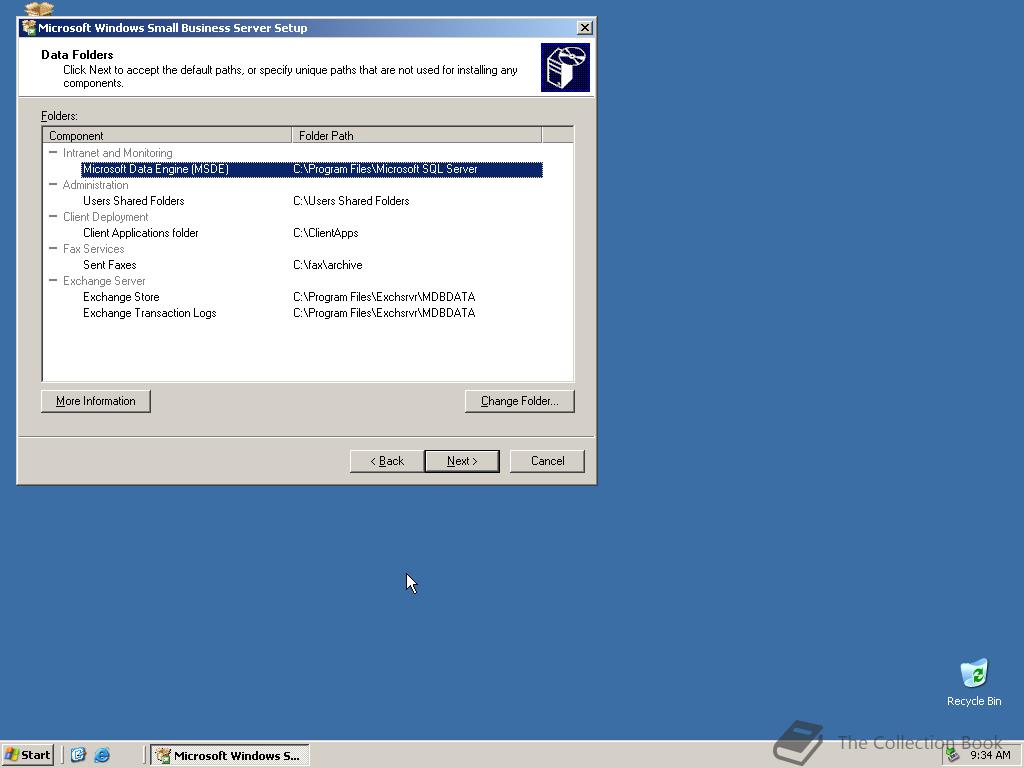Screen dimensions: 1024x768
Task: Click the setup icon in the title bar
Action: pyautogui.click(x=29, y=27)
